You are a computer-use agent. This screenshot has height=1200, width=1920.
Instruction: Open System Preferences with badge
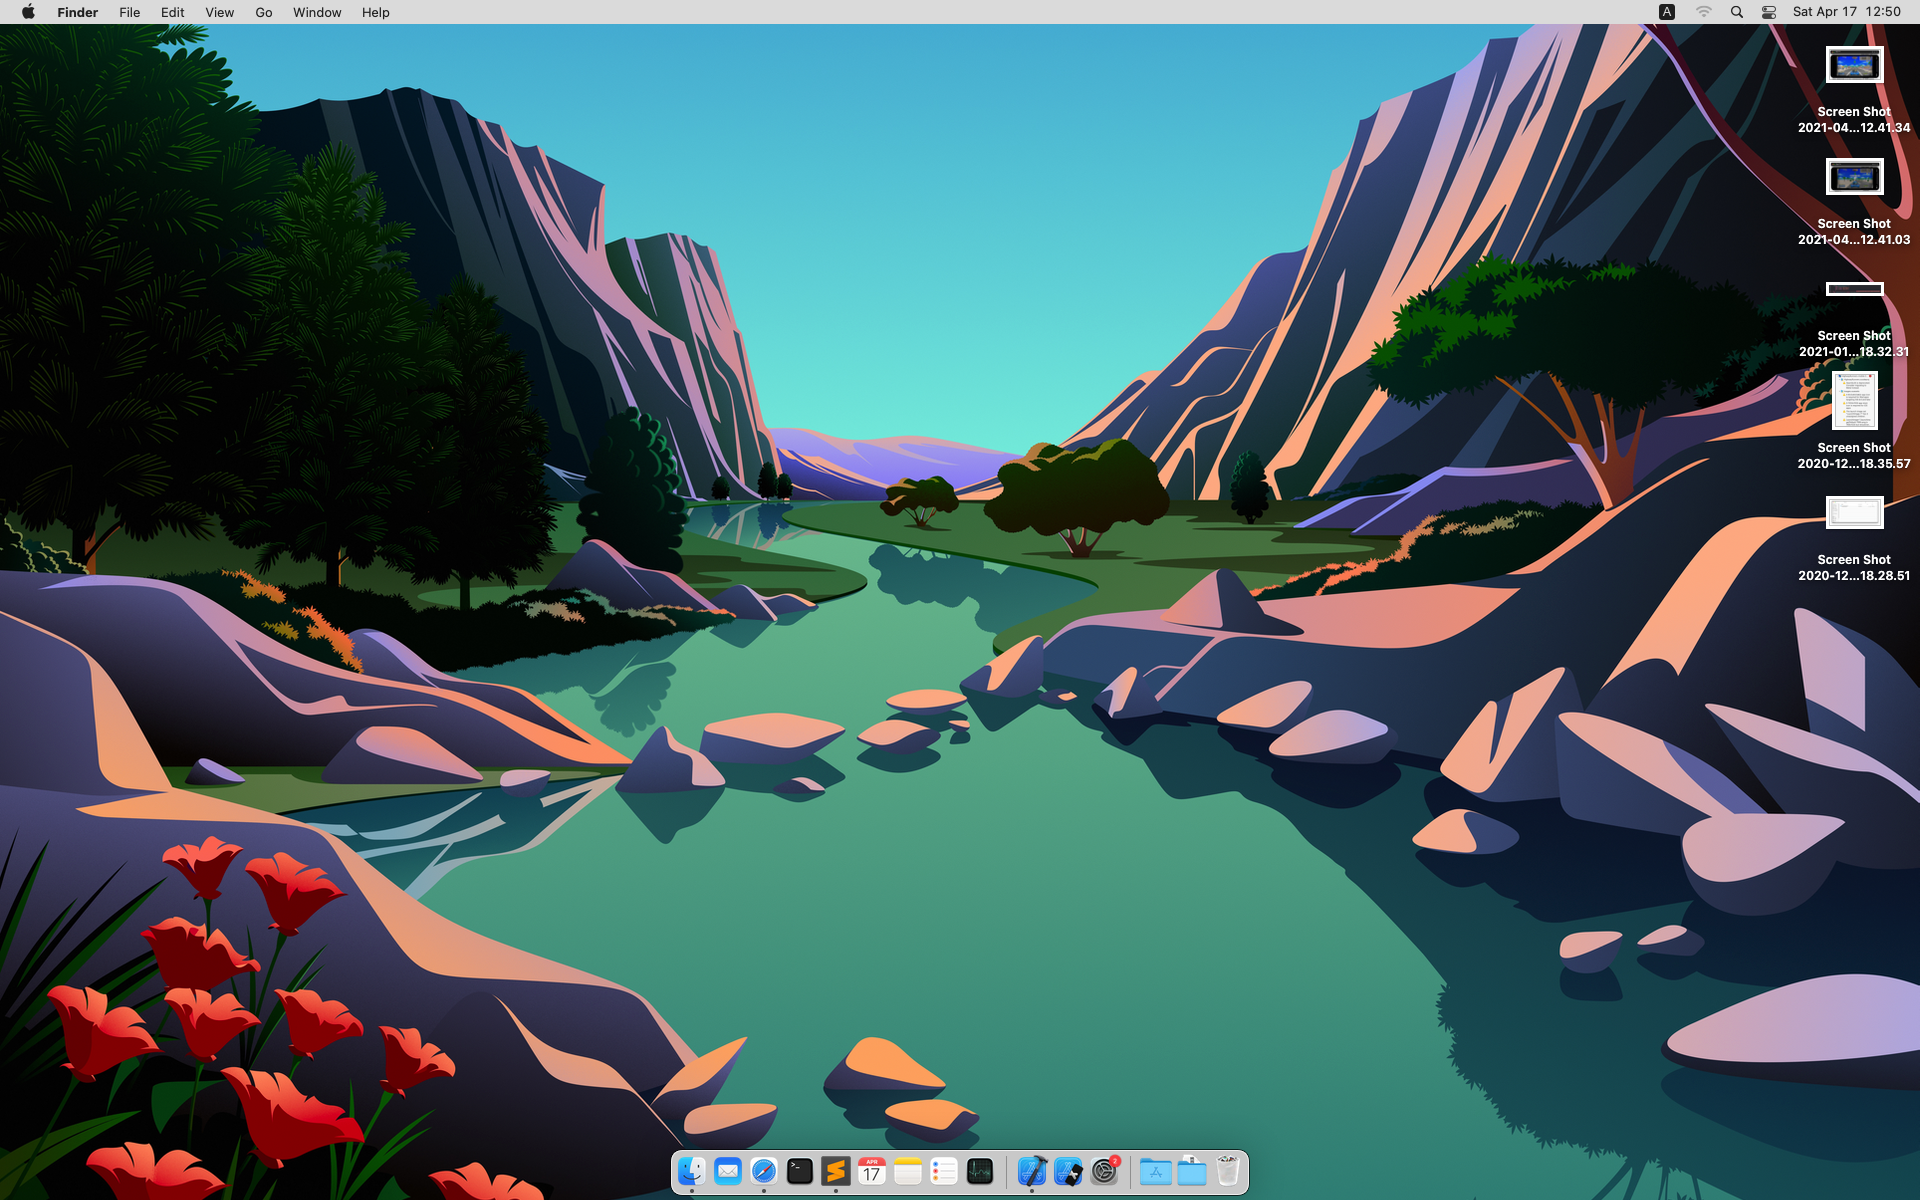[x=1104, y=1171]
